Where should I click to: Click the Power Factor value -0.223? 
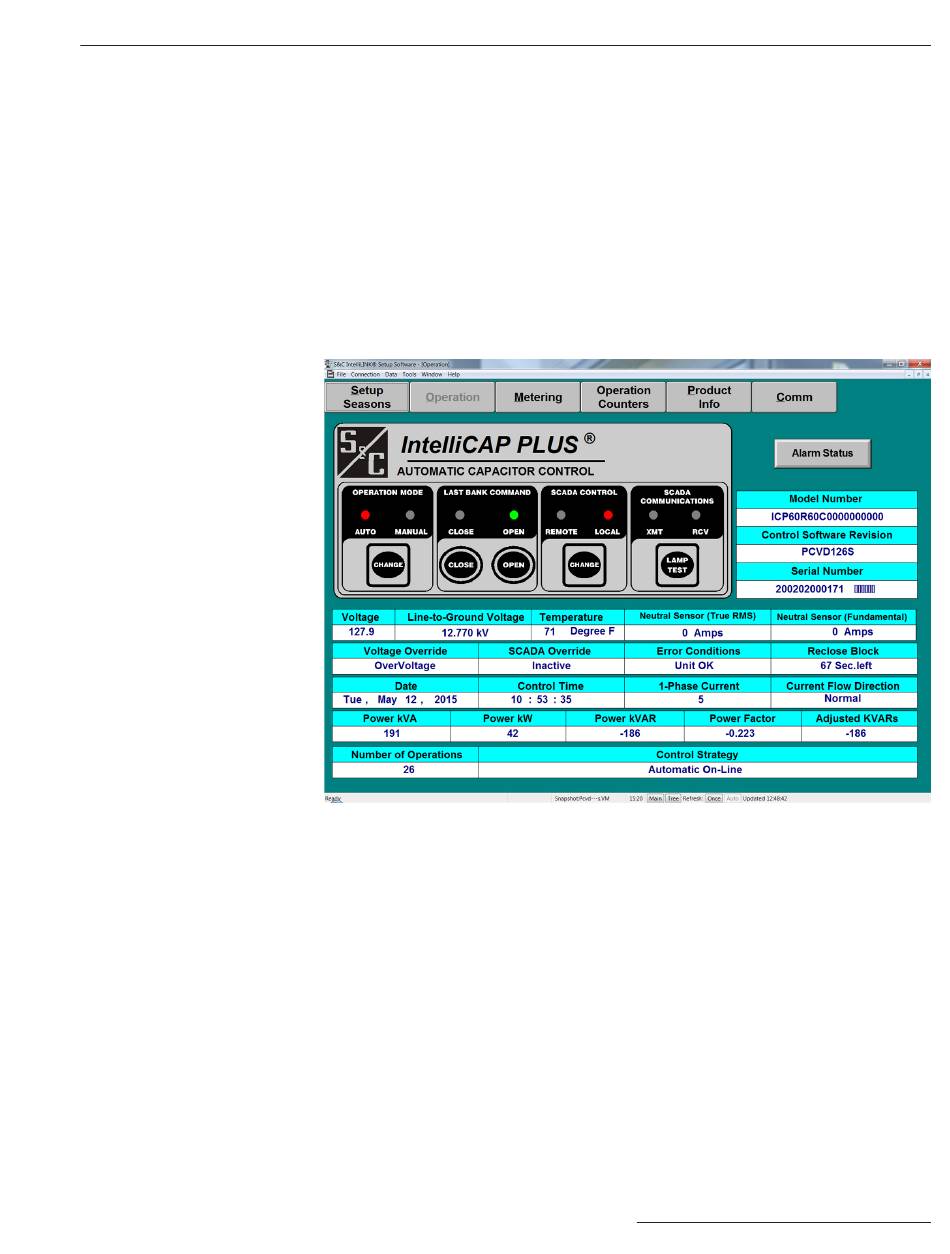click(742, 733)
